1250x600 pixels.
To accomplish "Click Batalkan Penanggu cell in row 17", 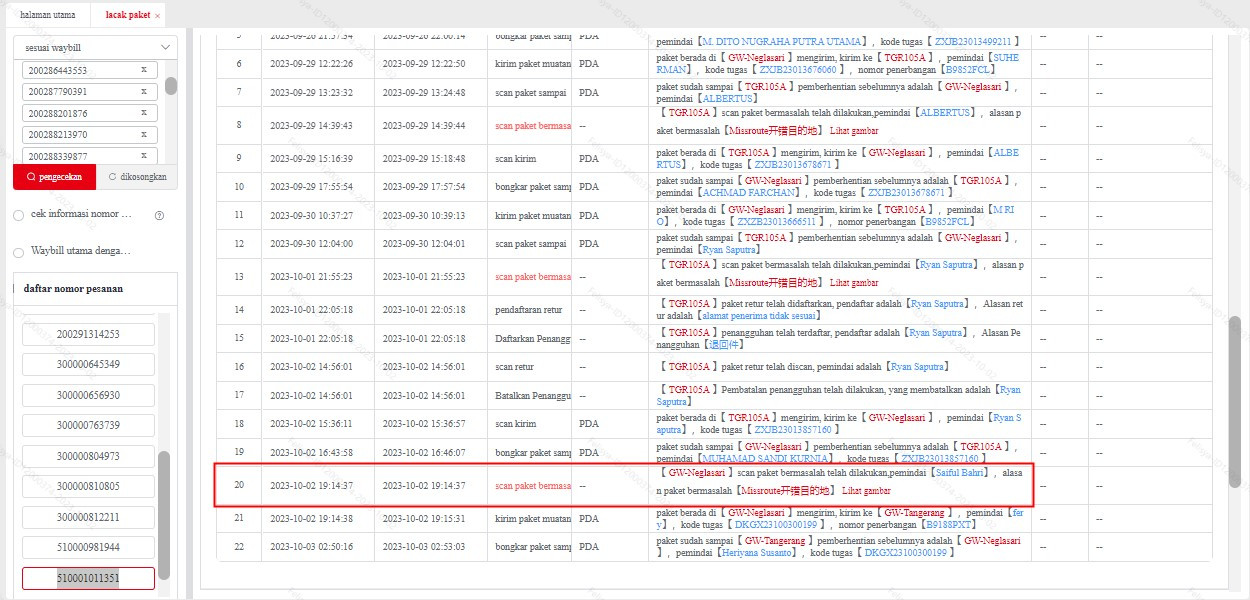I will tap(529, 395).
